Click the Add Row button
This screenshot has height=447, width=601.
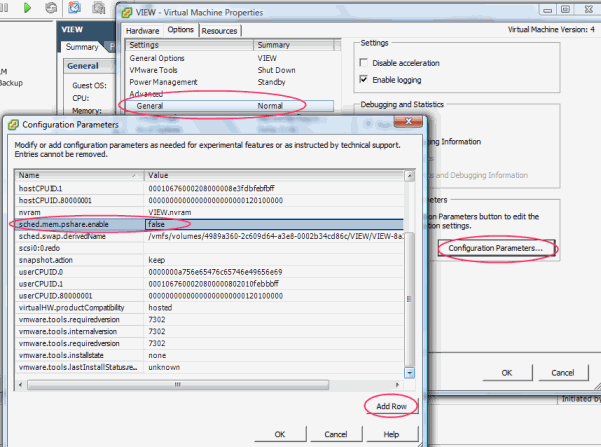385,408
